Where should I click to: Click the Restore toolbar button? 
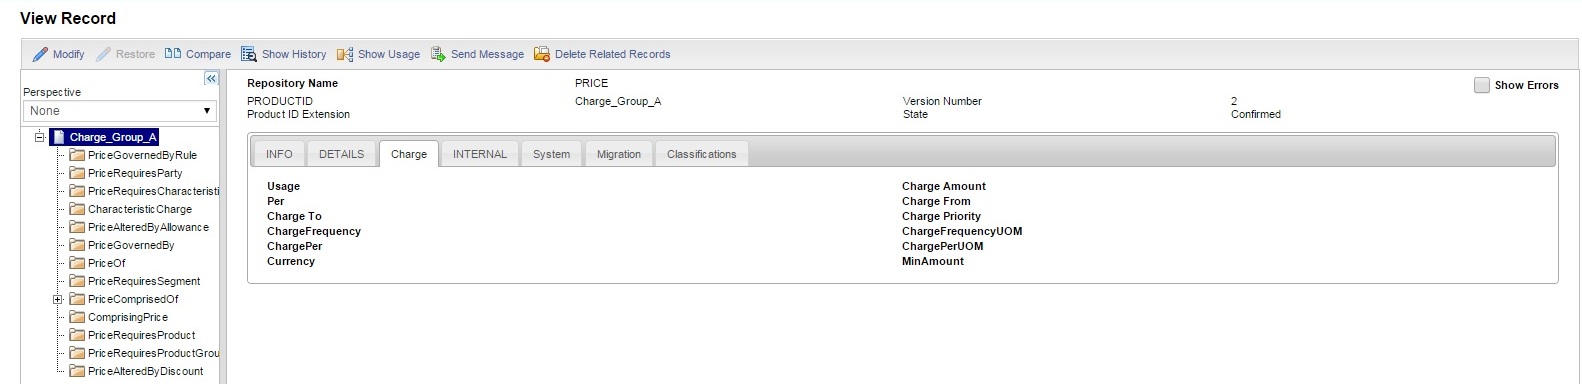[x=126, y=54]
